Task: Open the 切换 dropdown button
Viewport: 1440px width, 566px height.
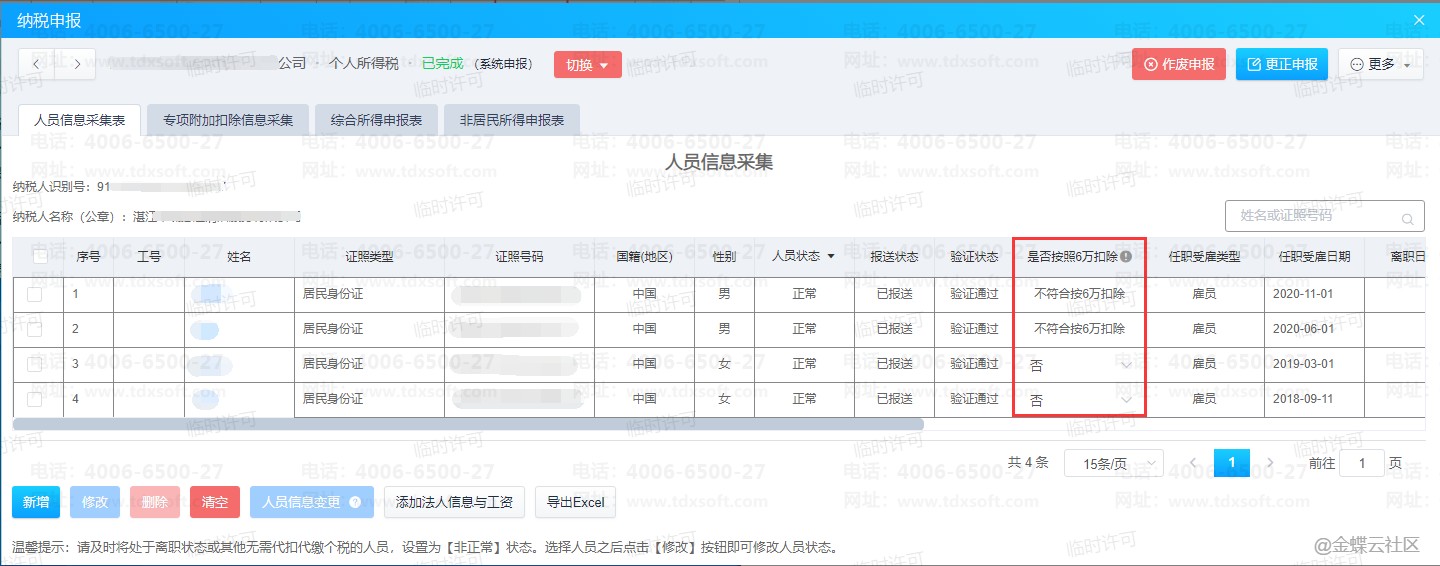Action: coord(587,65)
